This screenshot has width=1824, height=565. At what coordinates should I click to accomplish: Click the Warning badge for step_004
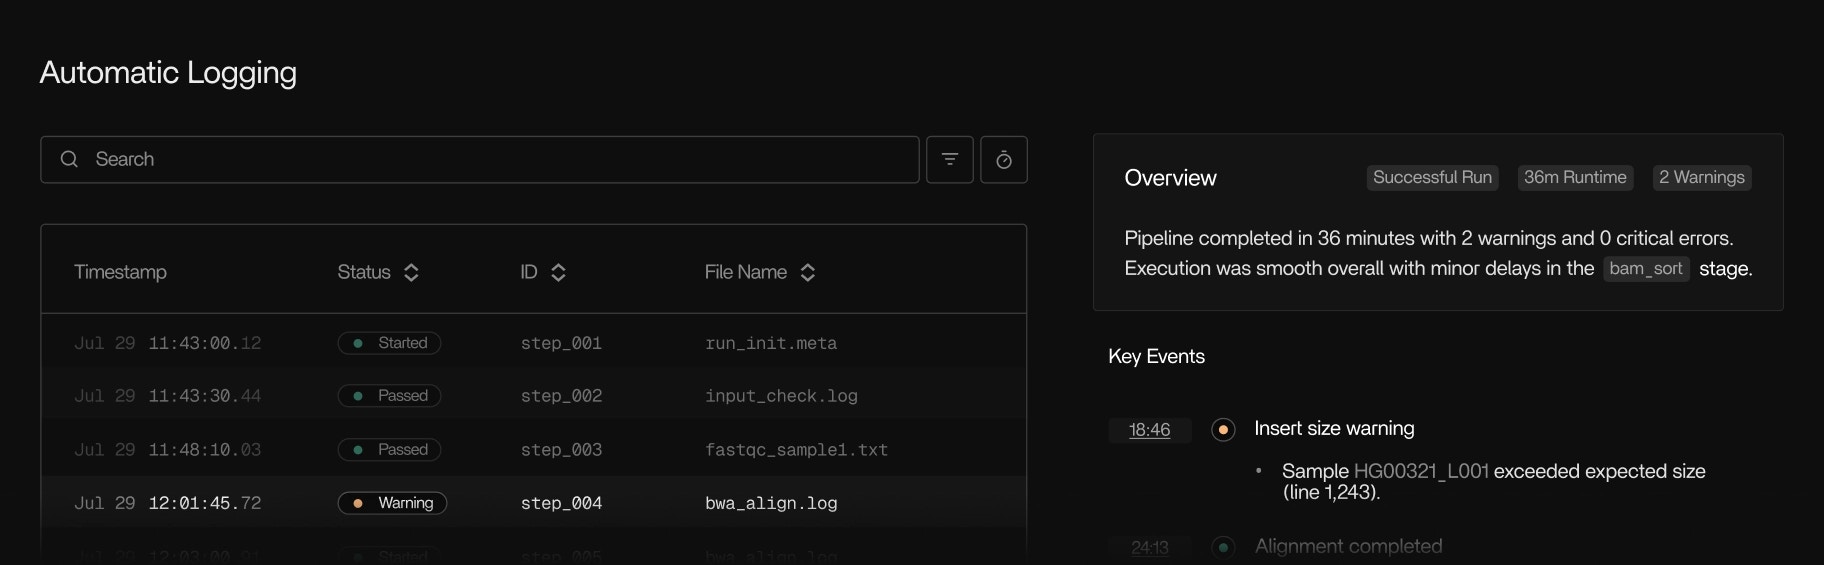(392, 503)
